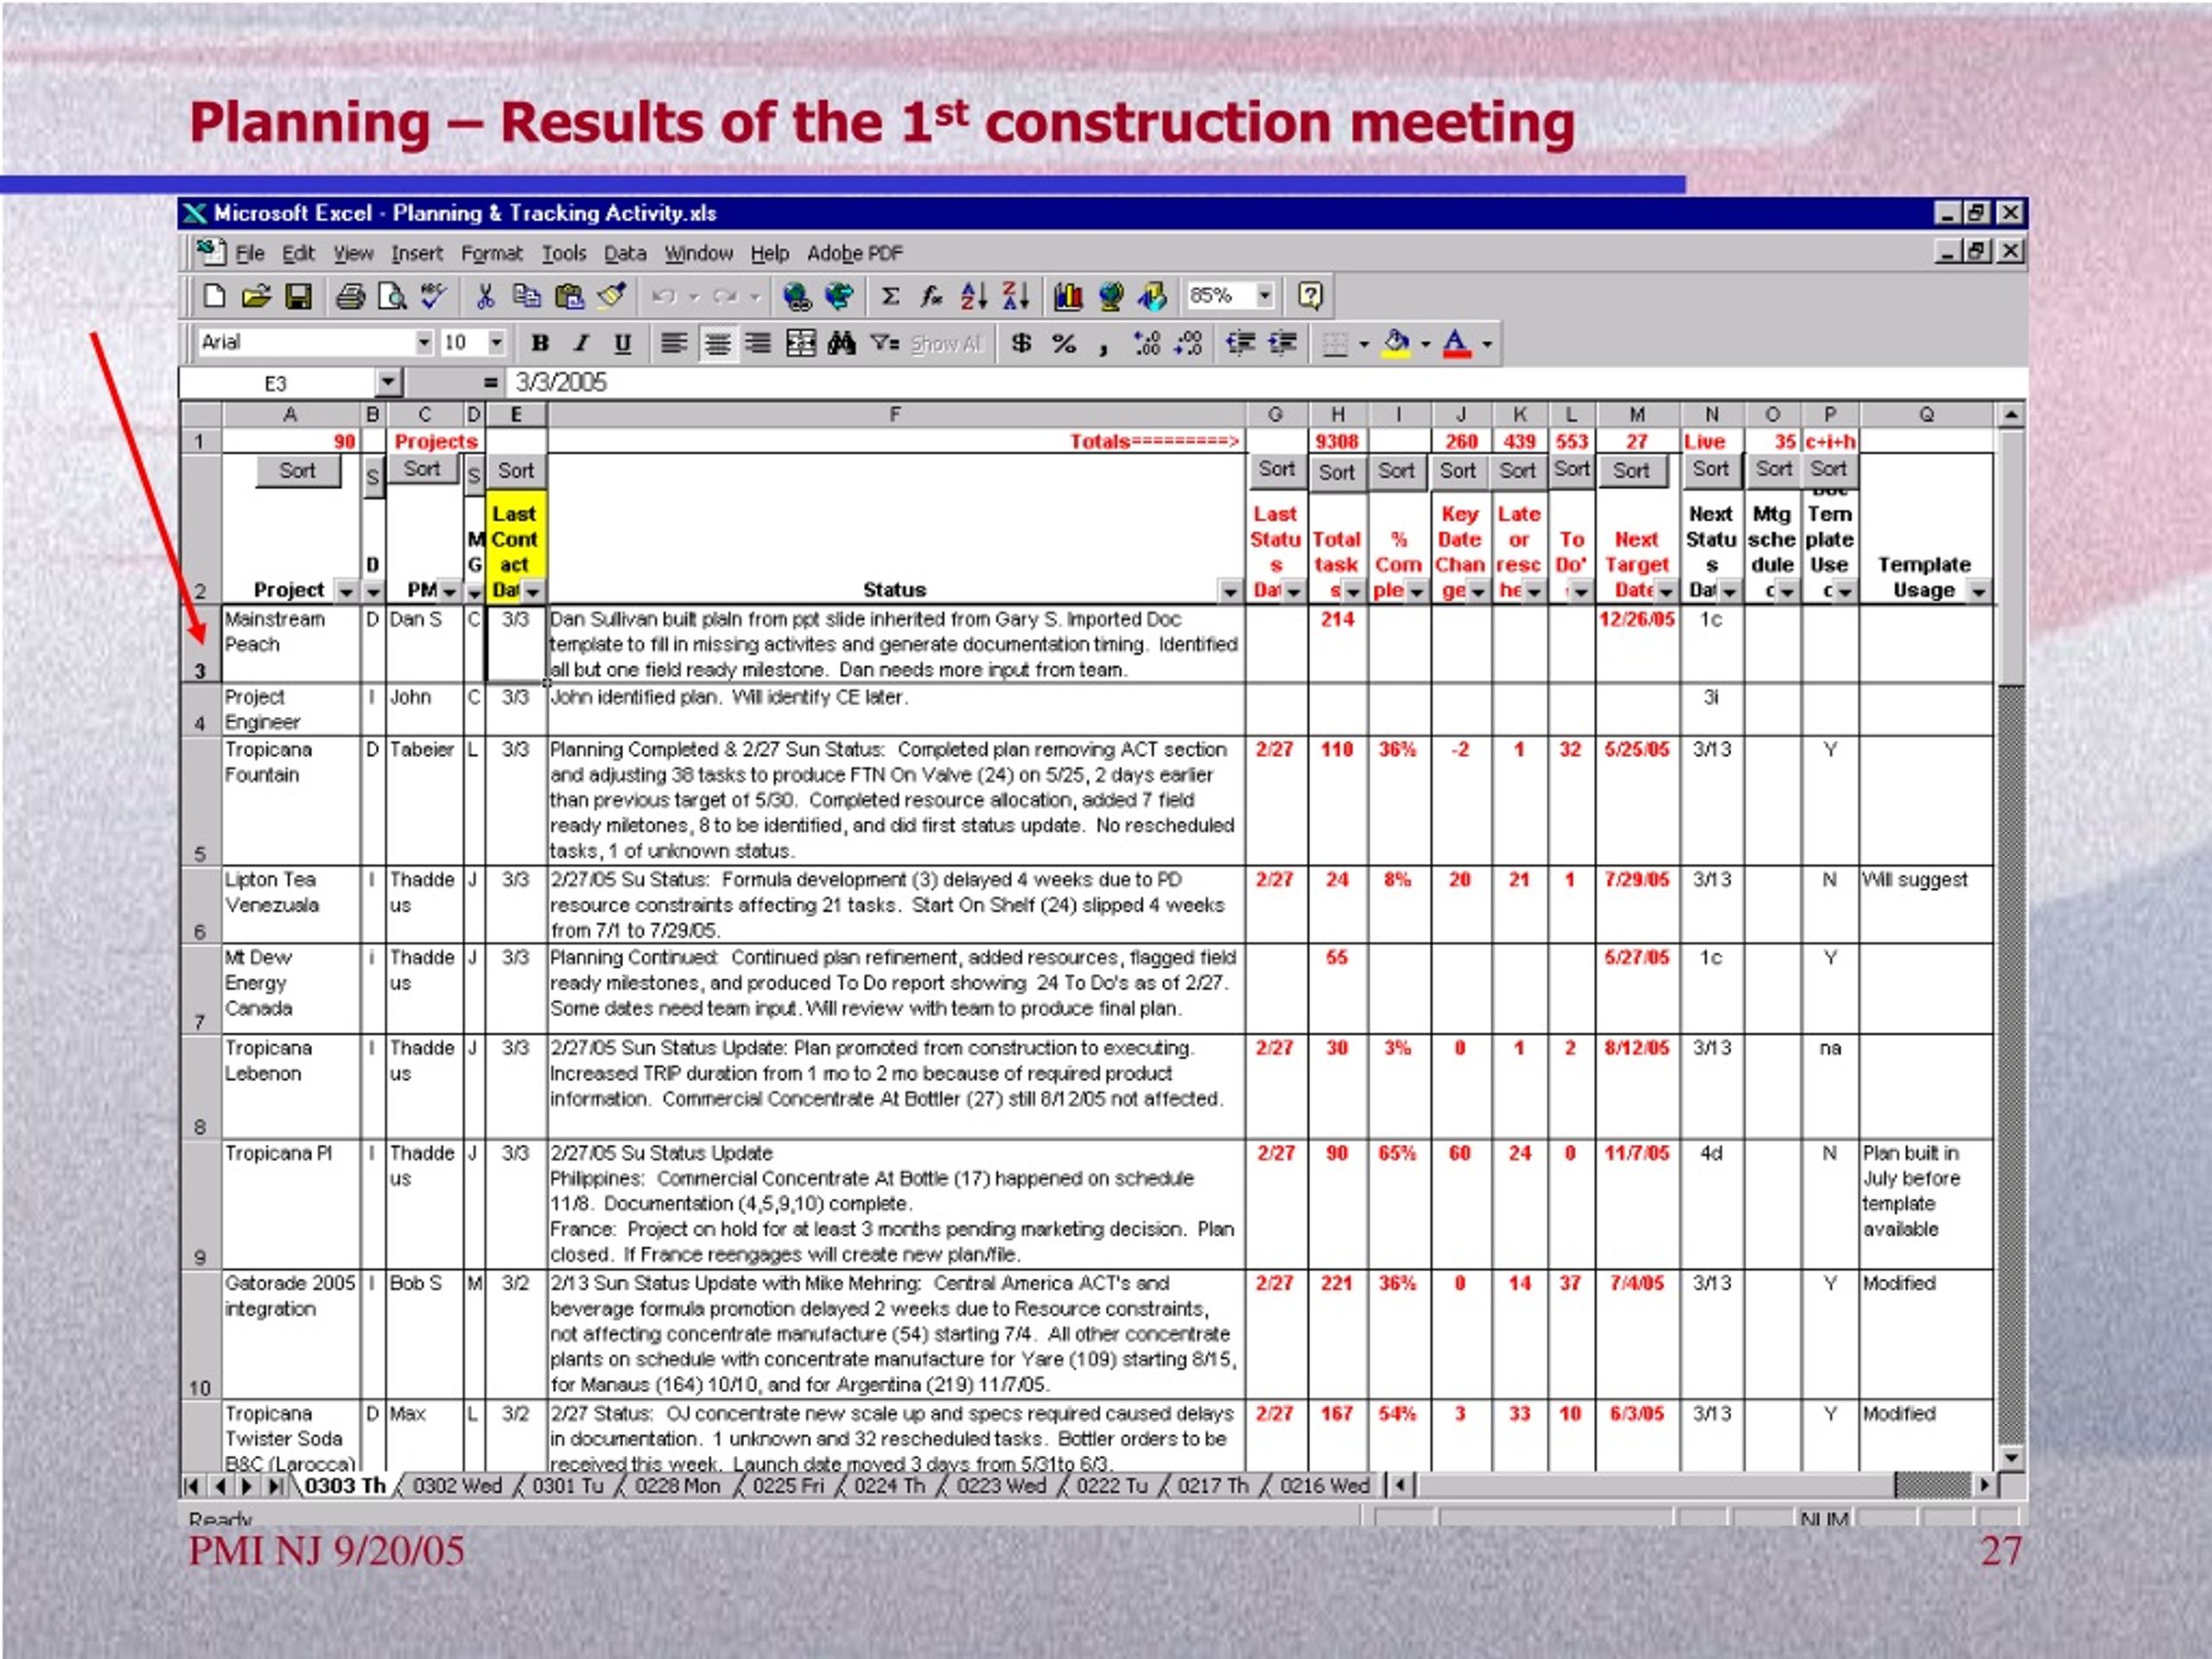This screenshot has height=1659, width=2212.
Task: Click the Copy icon
Action: [526, 296]
